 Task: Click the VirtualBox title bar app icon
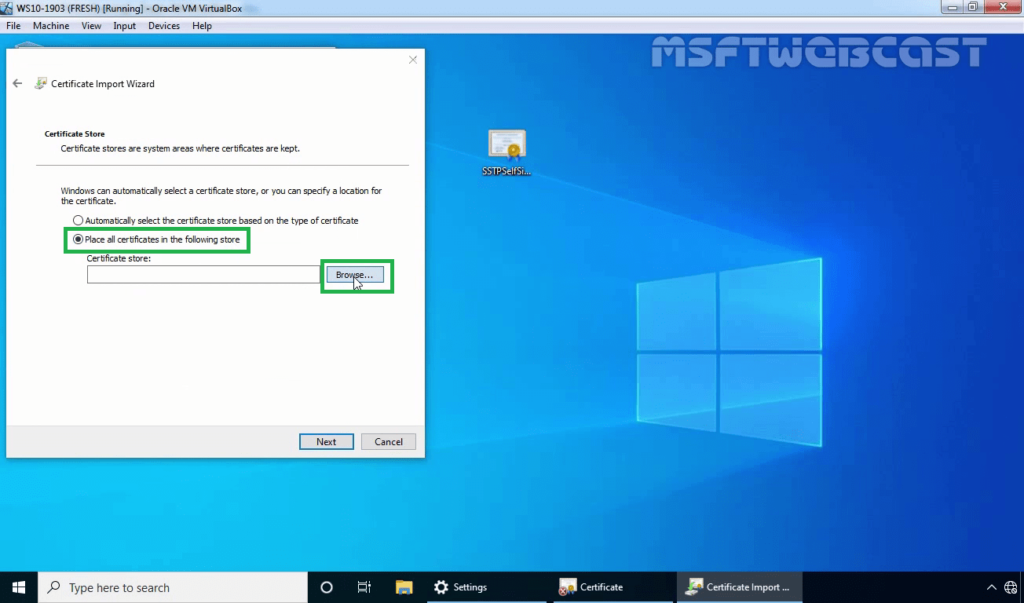[7, 8]
